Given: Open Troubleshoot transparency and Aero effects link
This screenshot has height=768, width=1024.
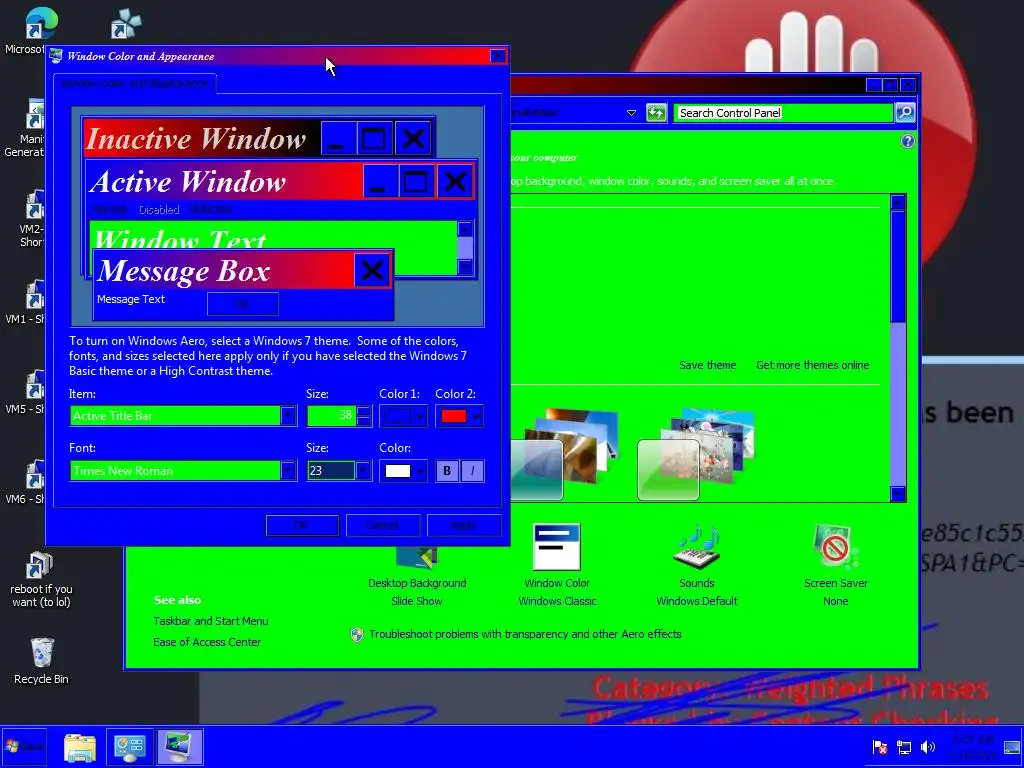Looking at the screenshot, I should point(525,634).
